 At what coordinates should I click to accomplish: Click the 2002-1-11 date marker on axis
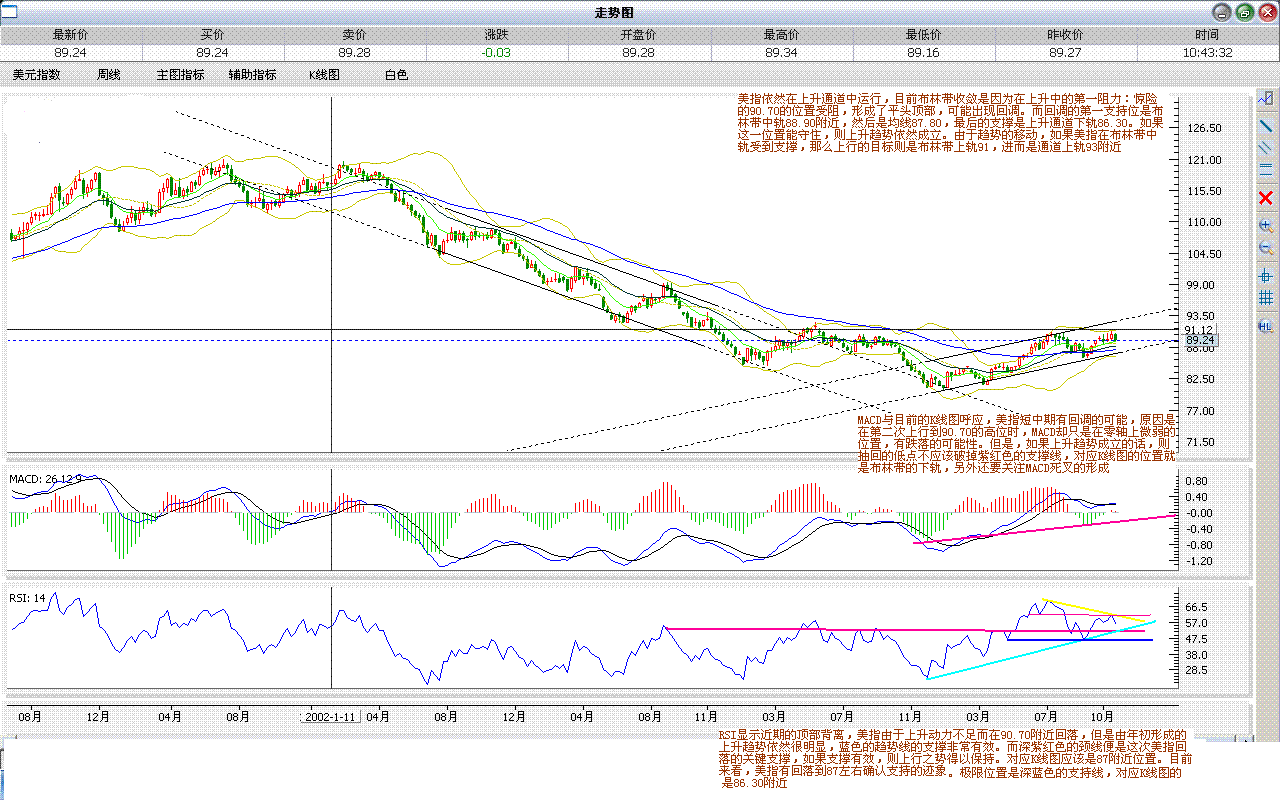click(x=331, y=717)
